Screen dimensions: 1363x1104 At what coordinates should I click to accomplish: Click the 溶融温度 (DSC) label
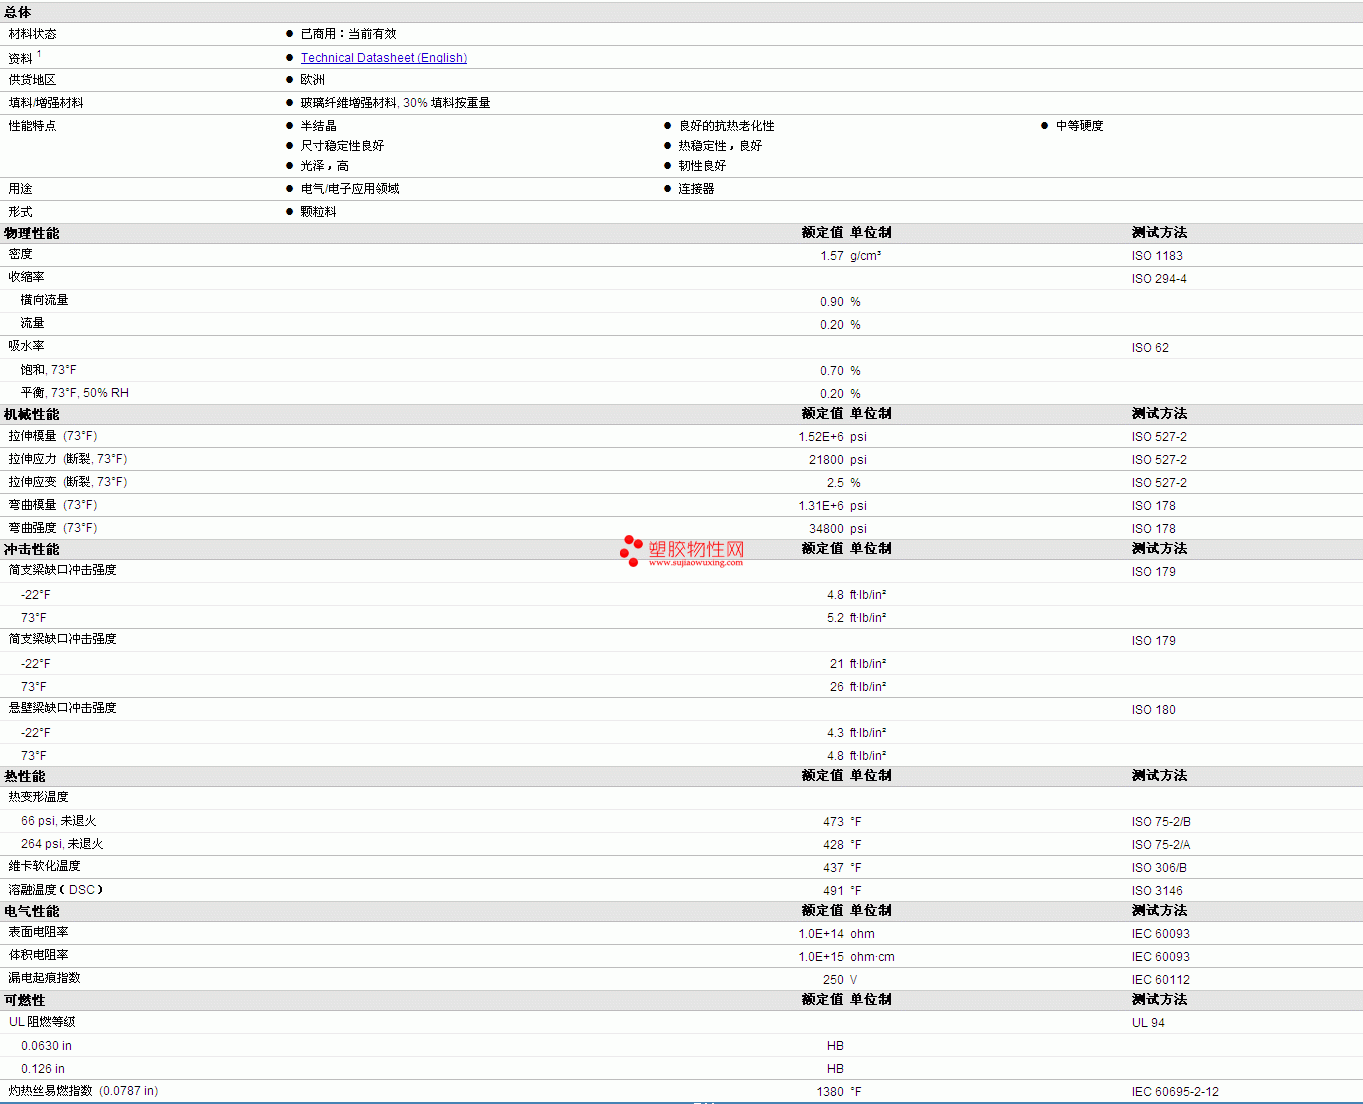(x=56, y=890)
